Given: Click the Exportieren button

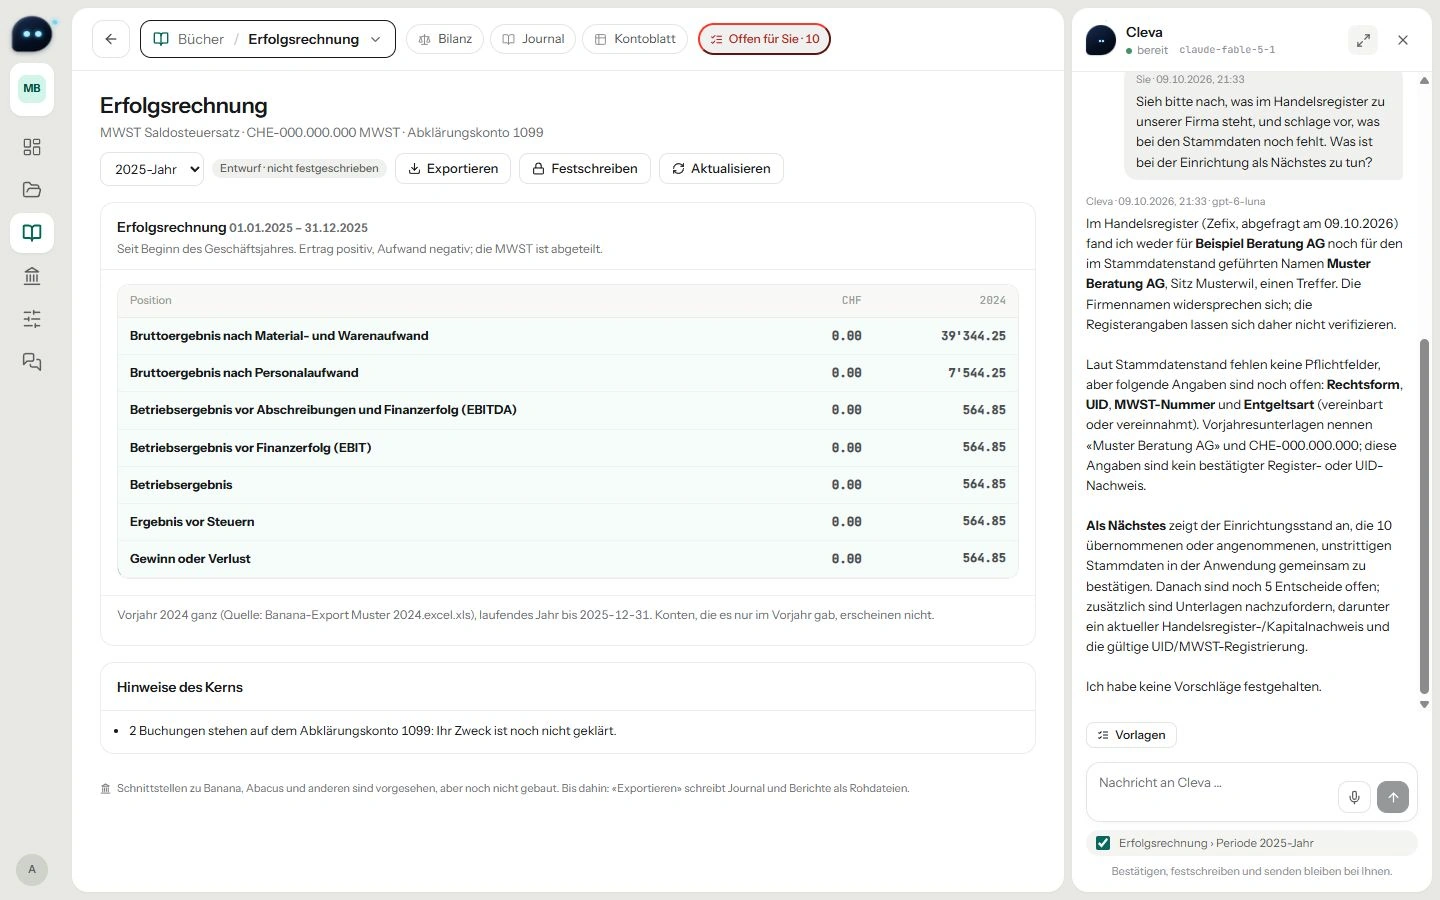Looking at the screenshot, I should [453, 169].
